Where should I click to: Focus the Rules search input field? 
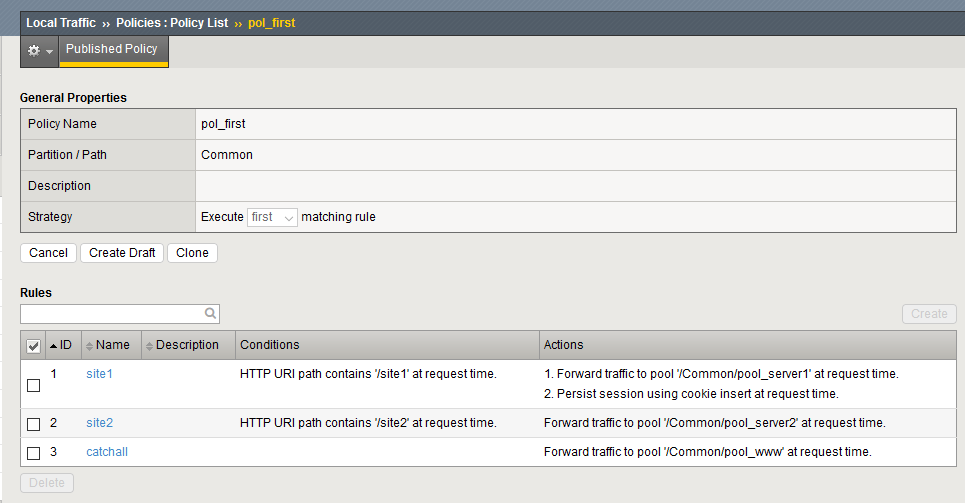pyautogui.click(x=112, y=314)
